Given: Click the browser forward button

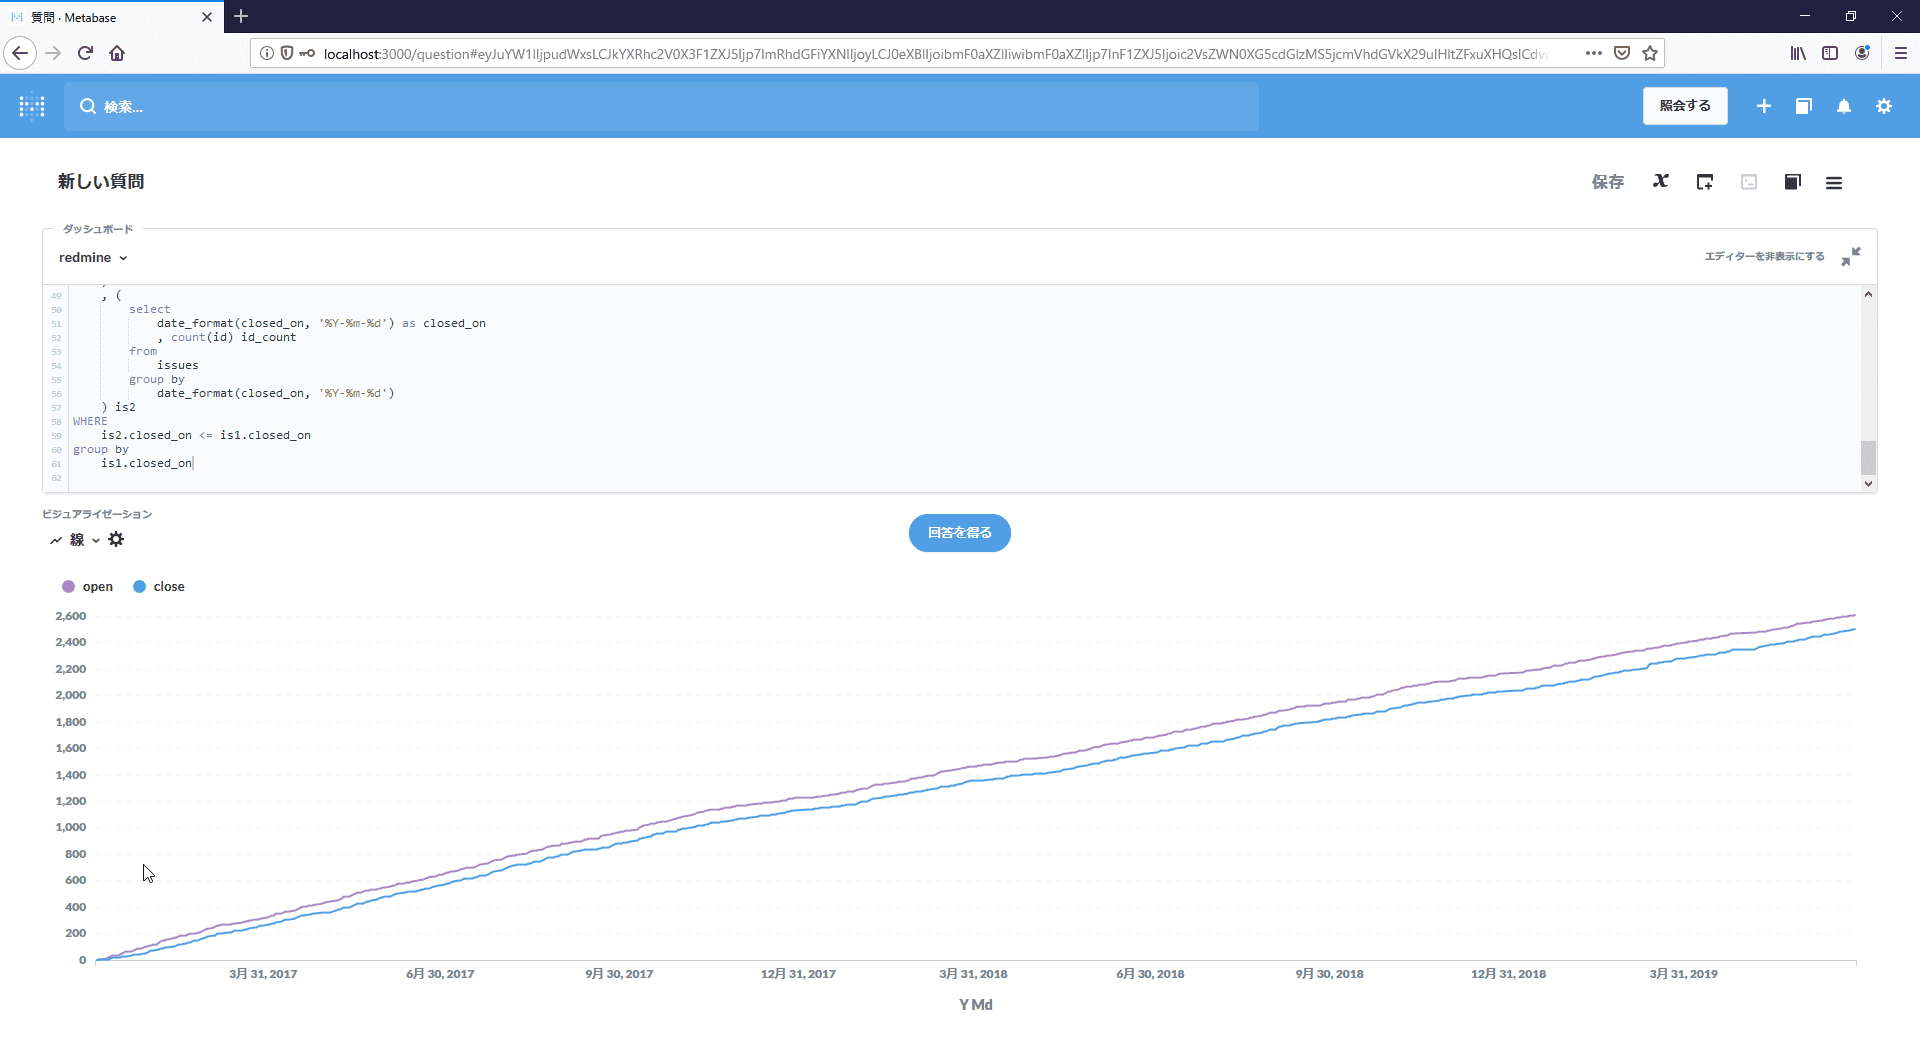Looking at the screenshot, I should click(54, 53).
